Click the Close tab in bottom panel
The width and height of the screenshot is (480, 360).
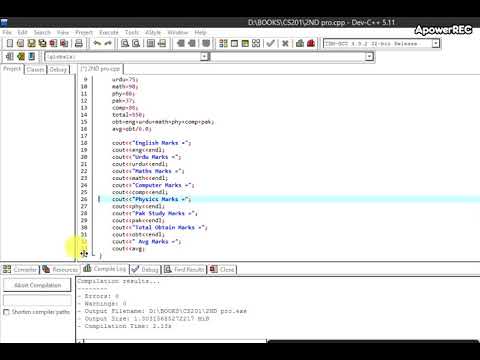click(x=222, y=269)
